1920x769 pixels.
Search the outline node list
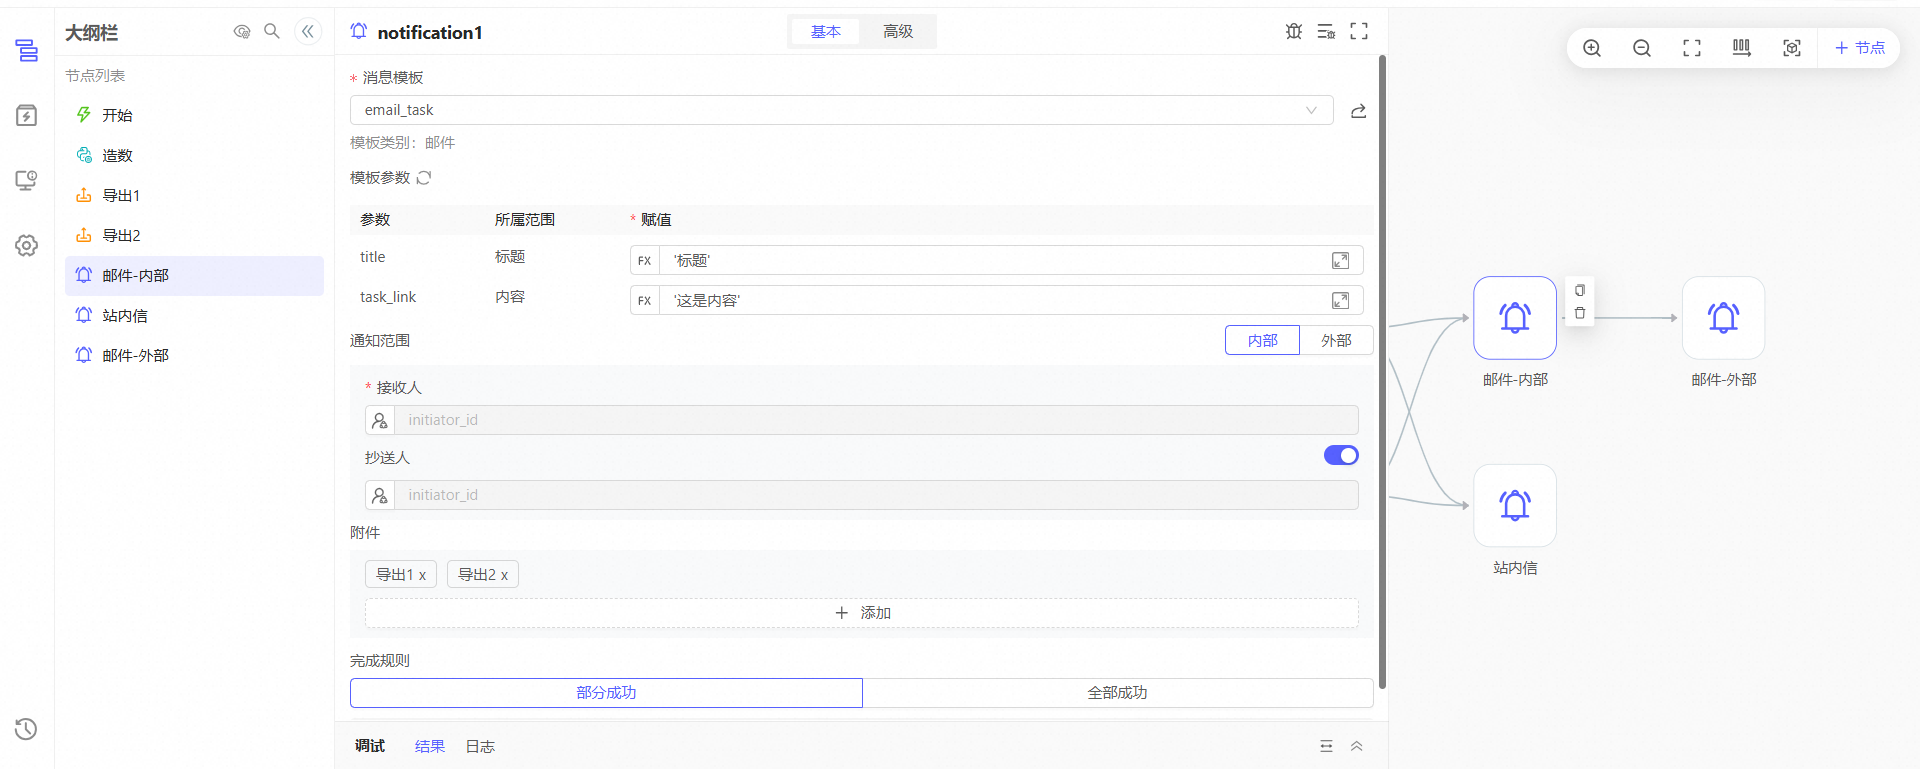[272, 31]
